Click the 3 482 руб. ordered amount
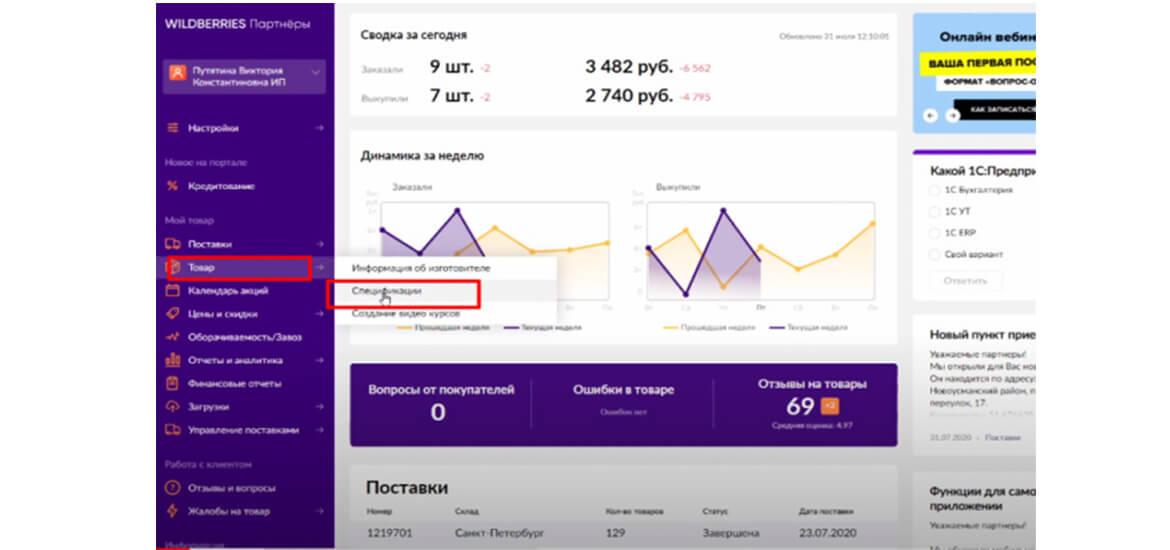The width and height of the screenshot is (1170, 550). click(629, 67)
